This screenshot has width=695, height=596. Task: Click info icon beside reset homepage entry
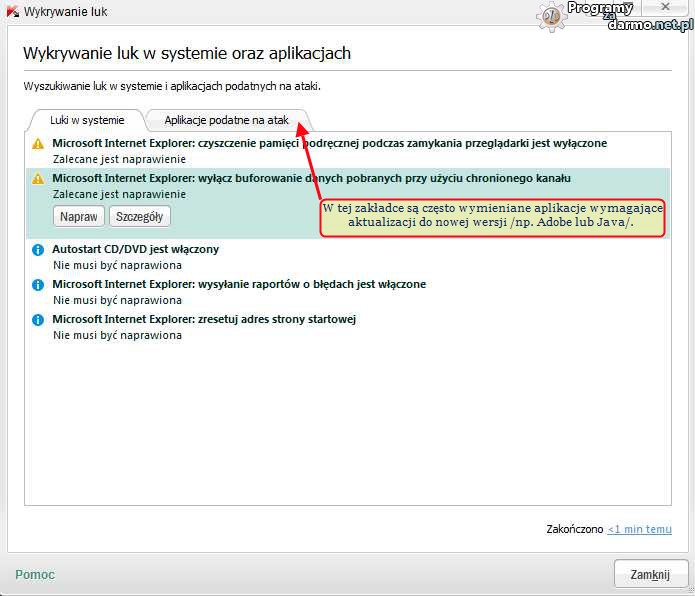(x=38, y=320)
